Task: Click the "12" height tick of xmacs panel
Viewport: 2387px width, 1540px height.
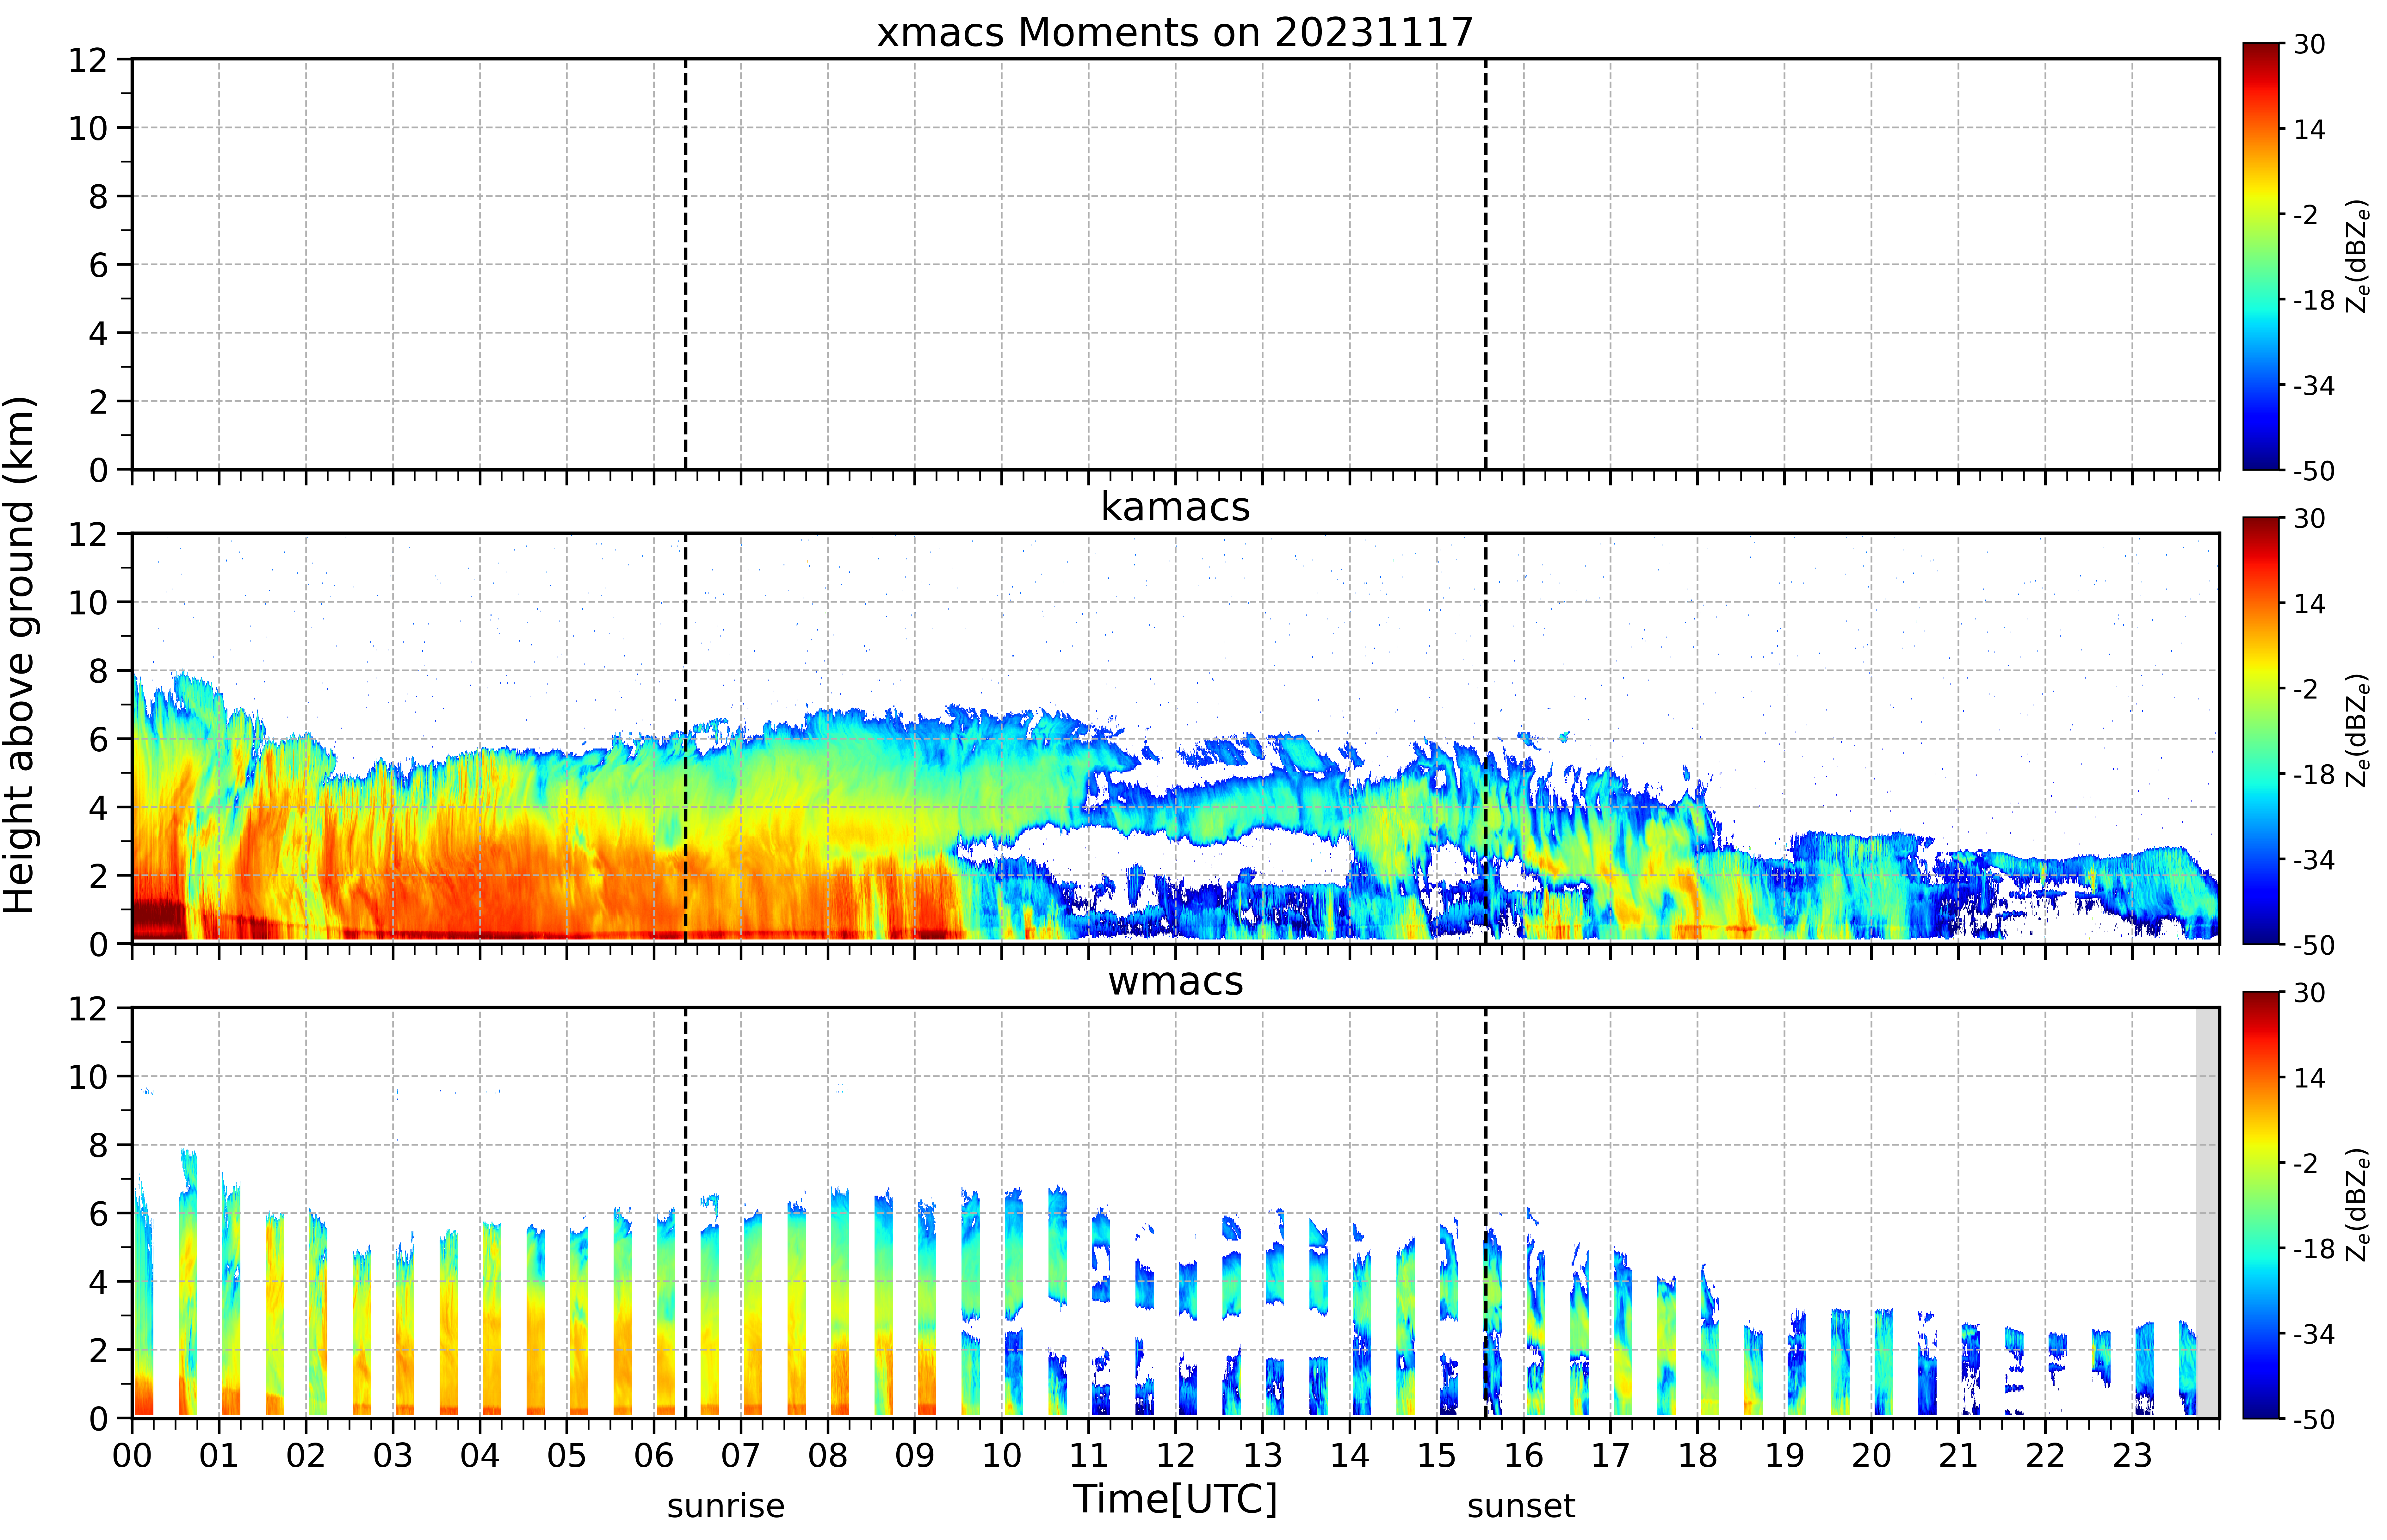Action: pyautogui.click(x=88, y=60)
